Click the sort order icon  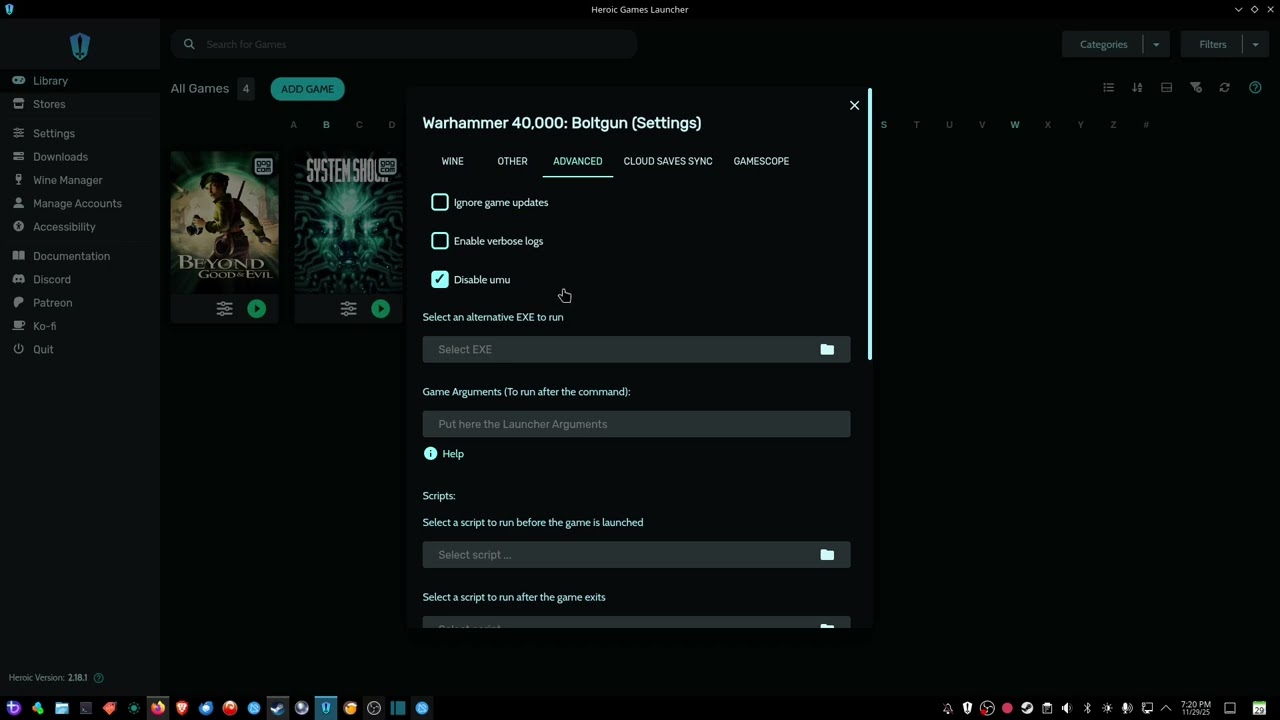click(1137, 88)
